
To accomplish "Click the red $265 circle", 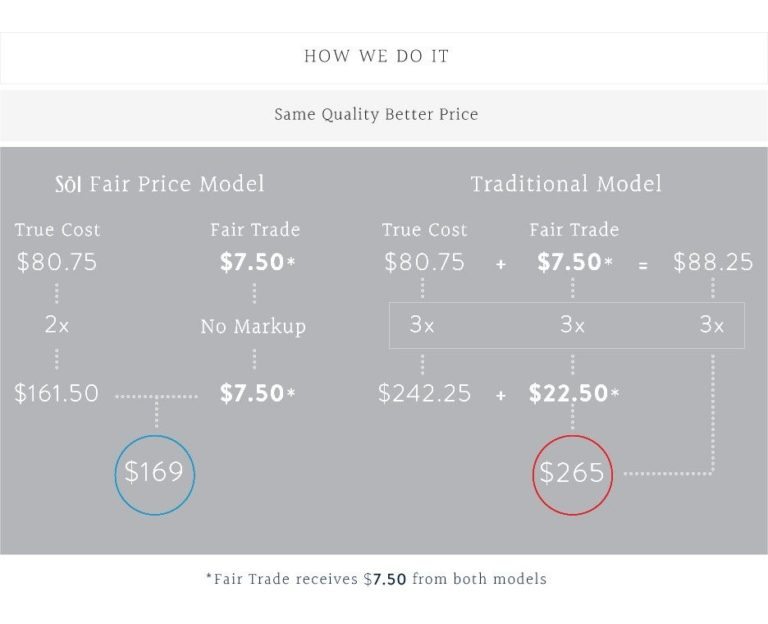I will point(573,475).
